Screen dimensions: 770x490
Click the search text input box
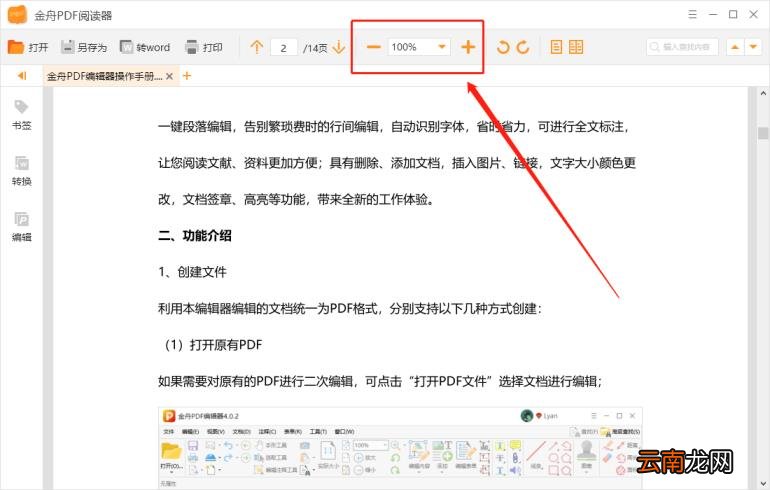tap(682, 47)
